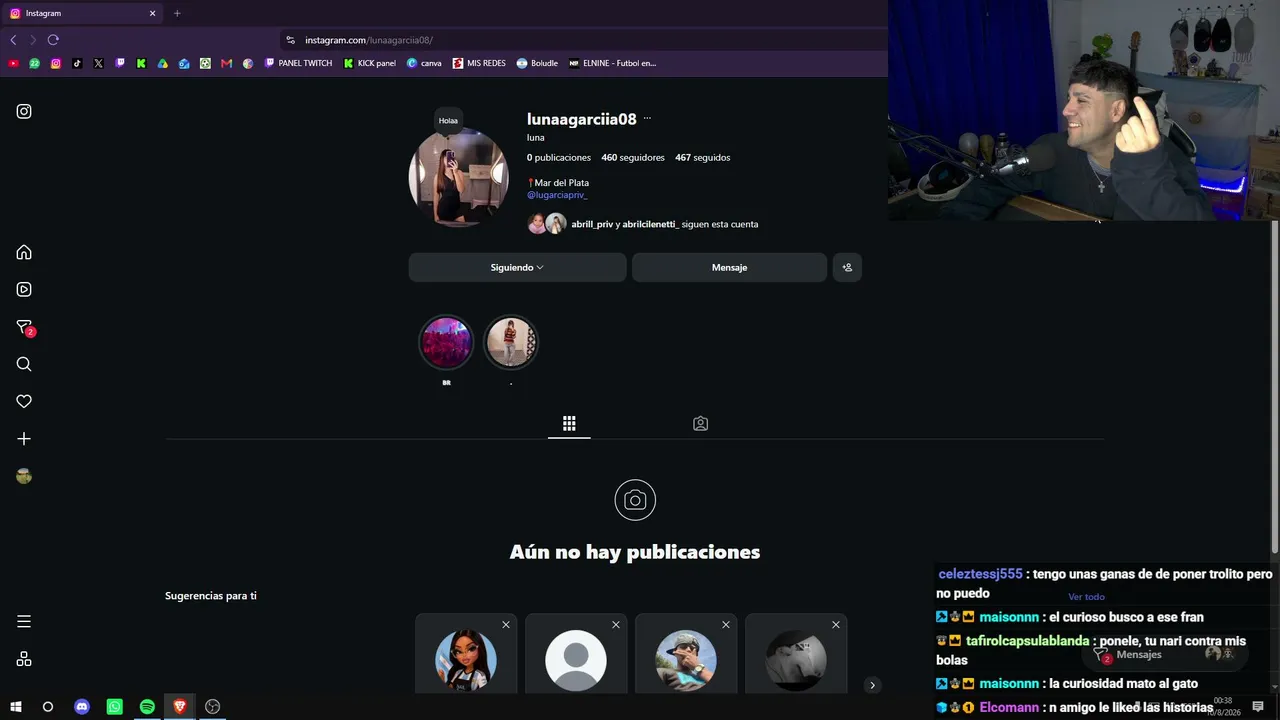This screenshot has height=720, width=1280.
Task: Open the PANEL TWITCH bookmark
Action: [x=298, y=63]
